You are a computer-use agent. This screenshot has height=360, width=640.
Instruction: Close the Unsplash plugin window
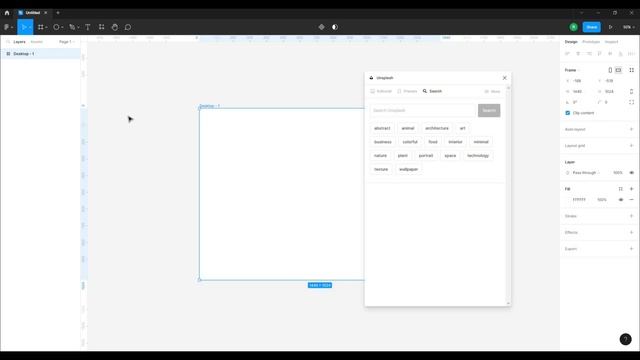tap(504, 78)
